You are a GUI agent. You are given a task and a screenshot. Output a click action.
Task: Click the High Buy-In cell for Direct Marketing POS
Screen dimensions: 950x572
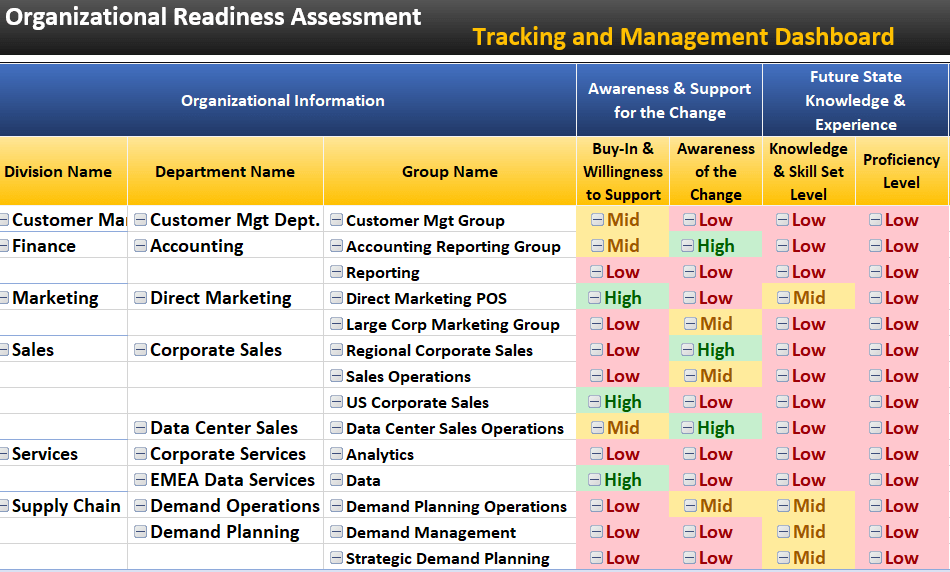click(623, 298)
